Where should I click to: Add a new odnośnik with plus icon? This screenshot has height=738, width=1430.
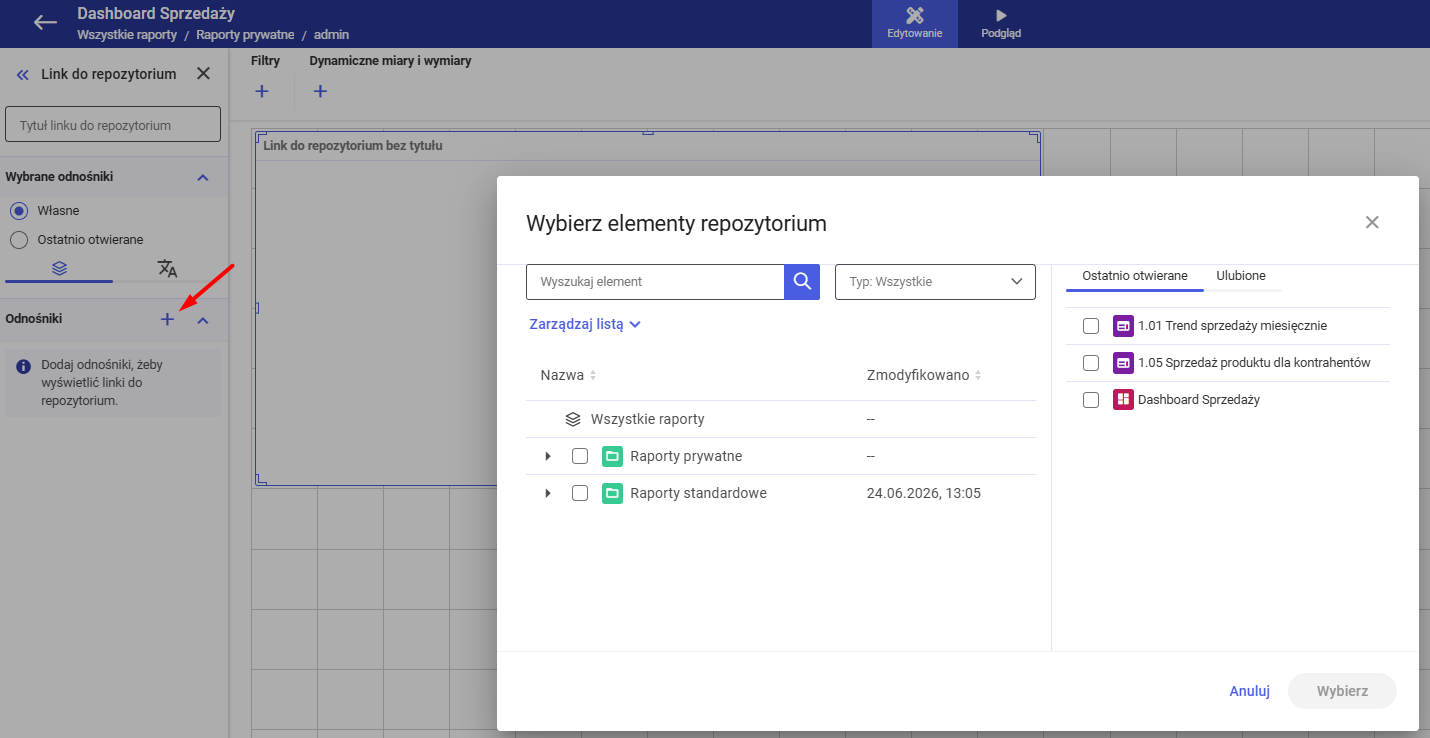(x=167, y=319)
